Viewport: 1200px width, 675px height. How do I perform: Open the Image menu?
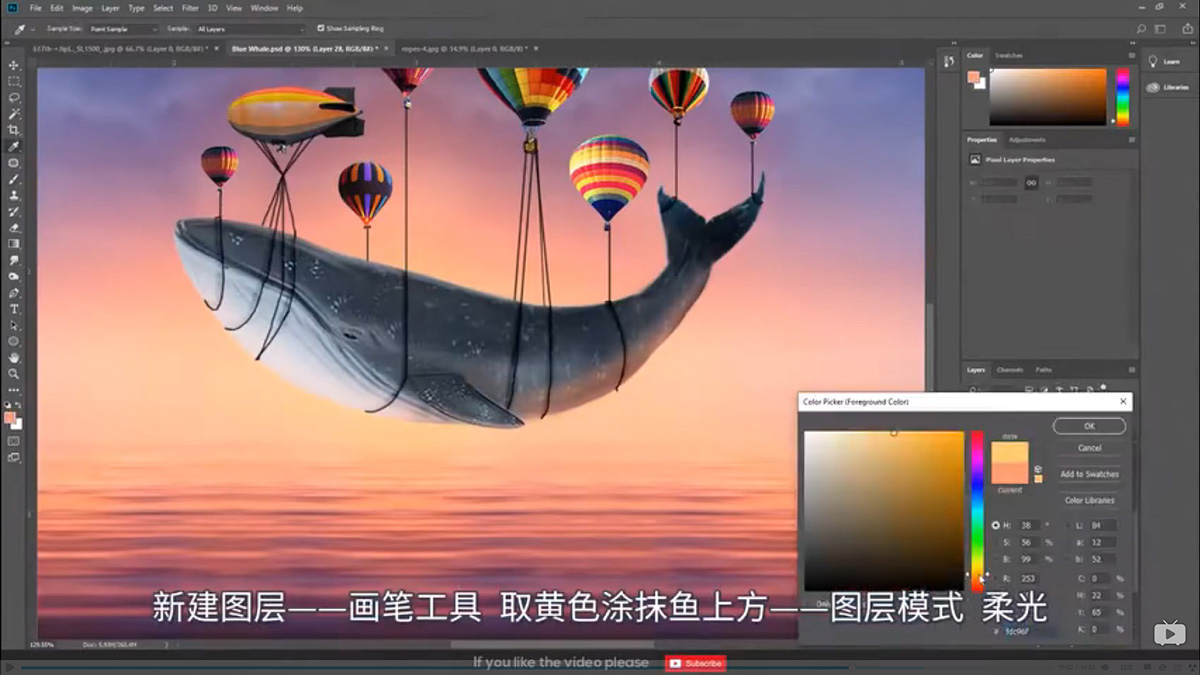(82, 7)
